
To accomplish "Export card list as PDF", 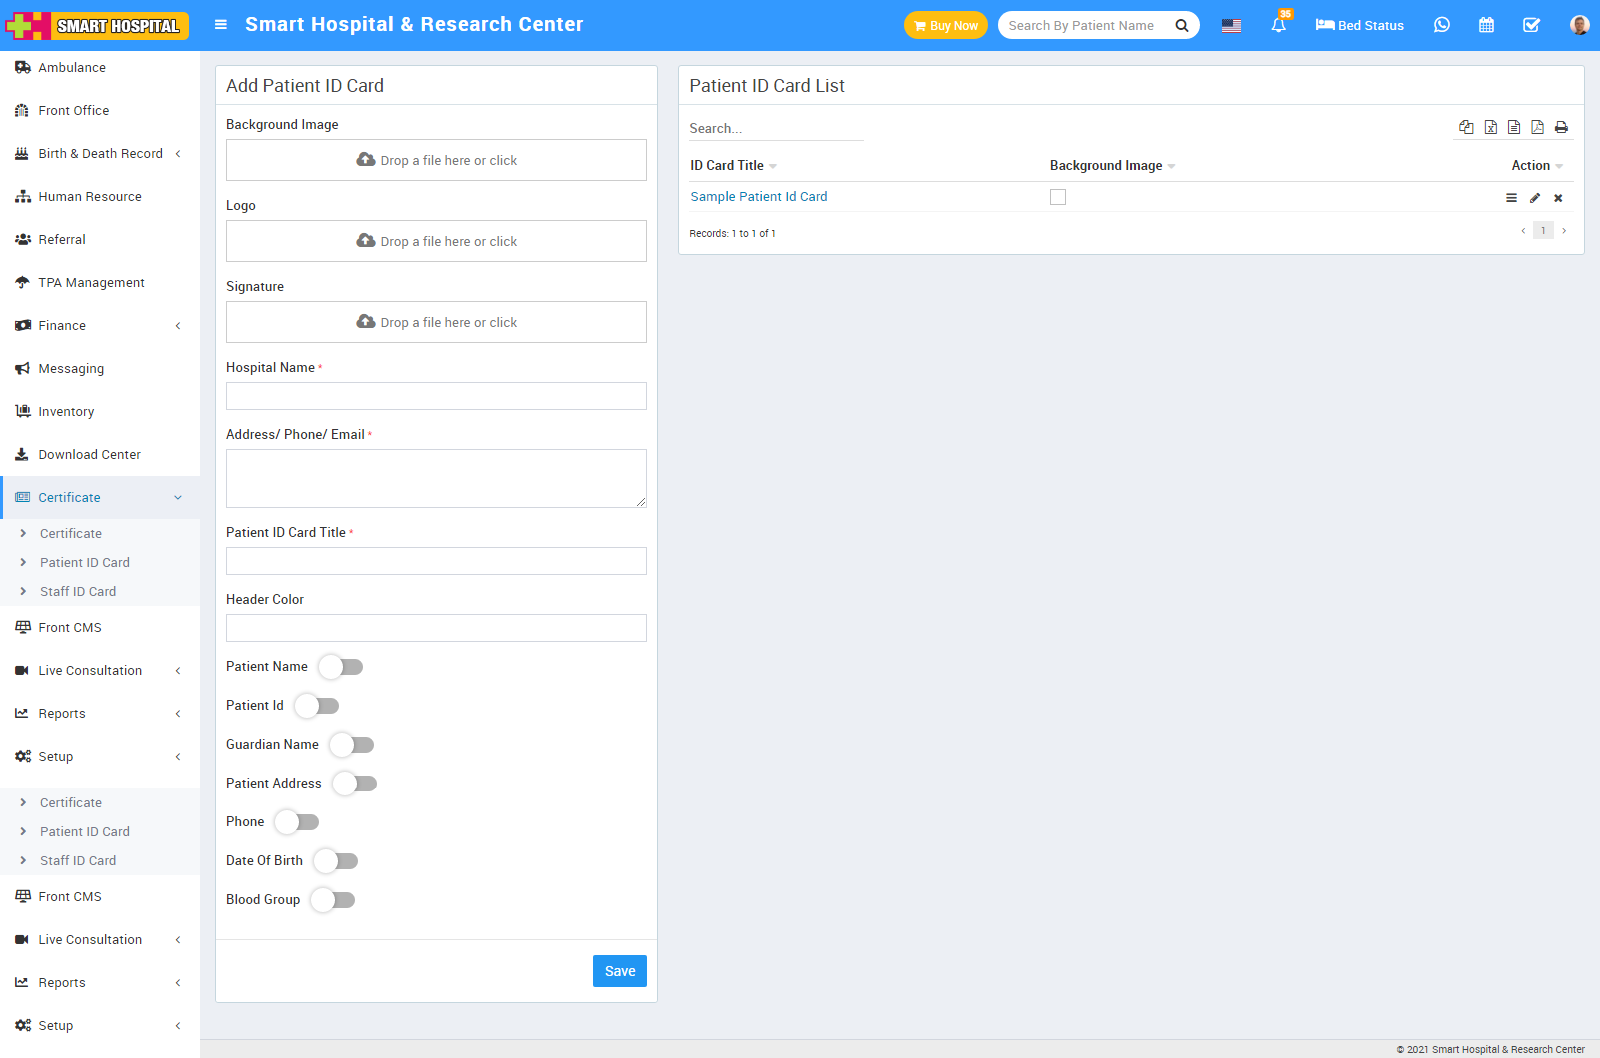I will pyautogui.click(x=1537, y=127).
